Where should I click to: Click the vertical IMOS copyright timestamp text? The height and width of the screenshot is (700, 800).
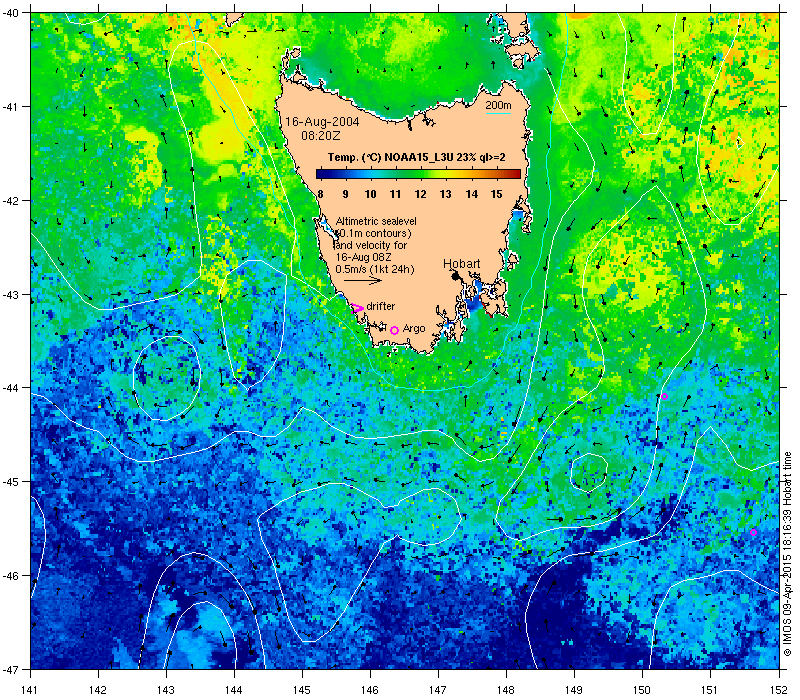tap(787, 555)
